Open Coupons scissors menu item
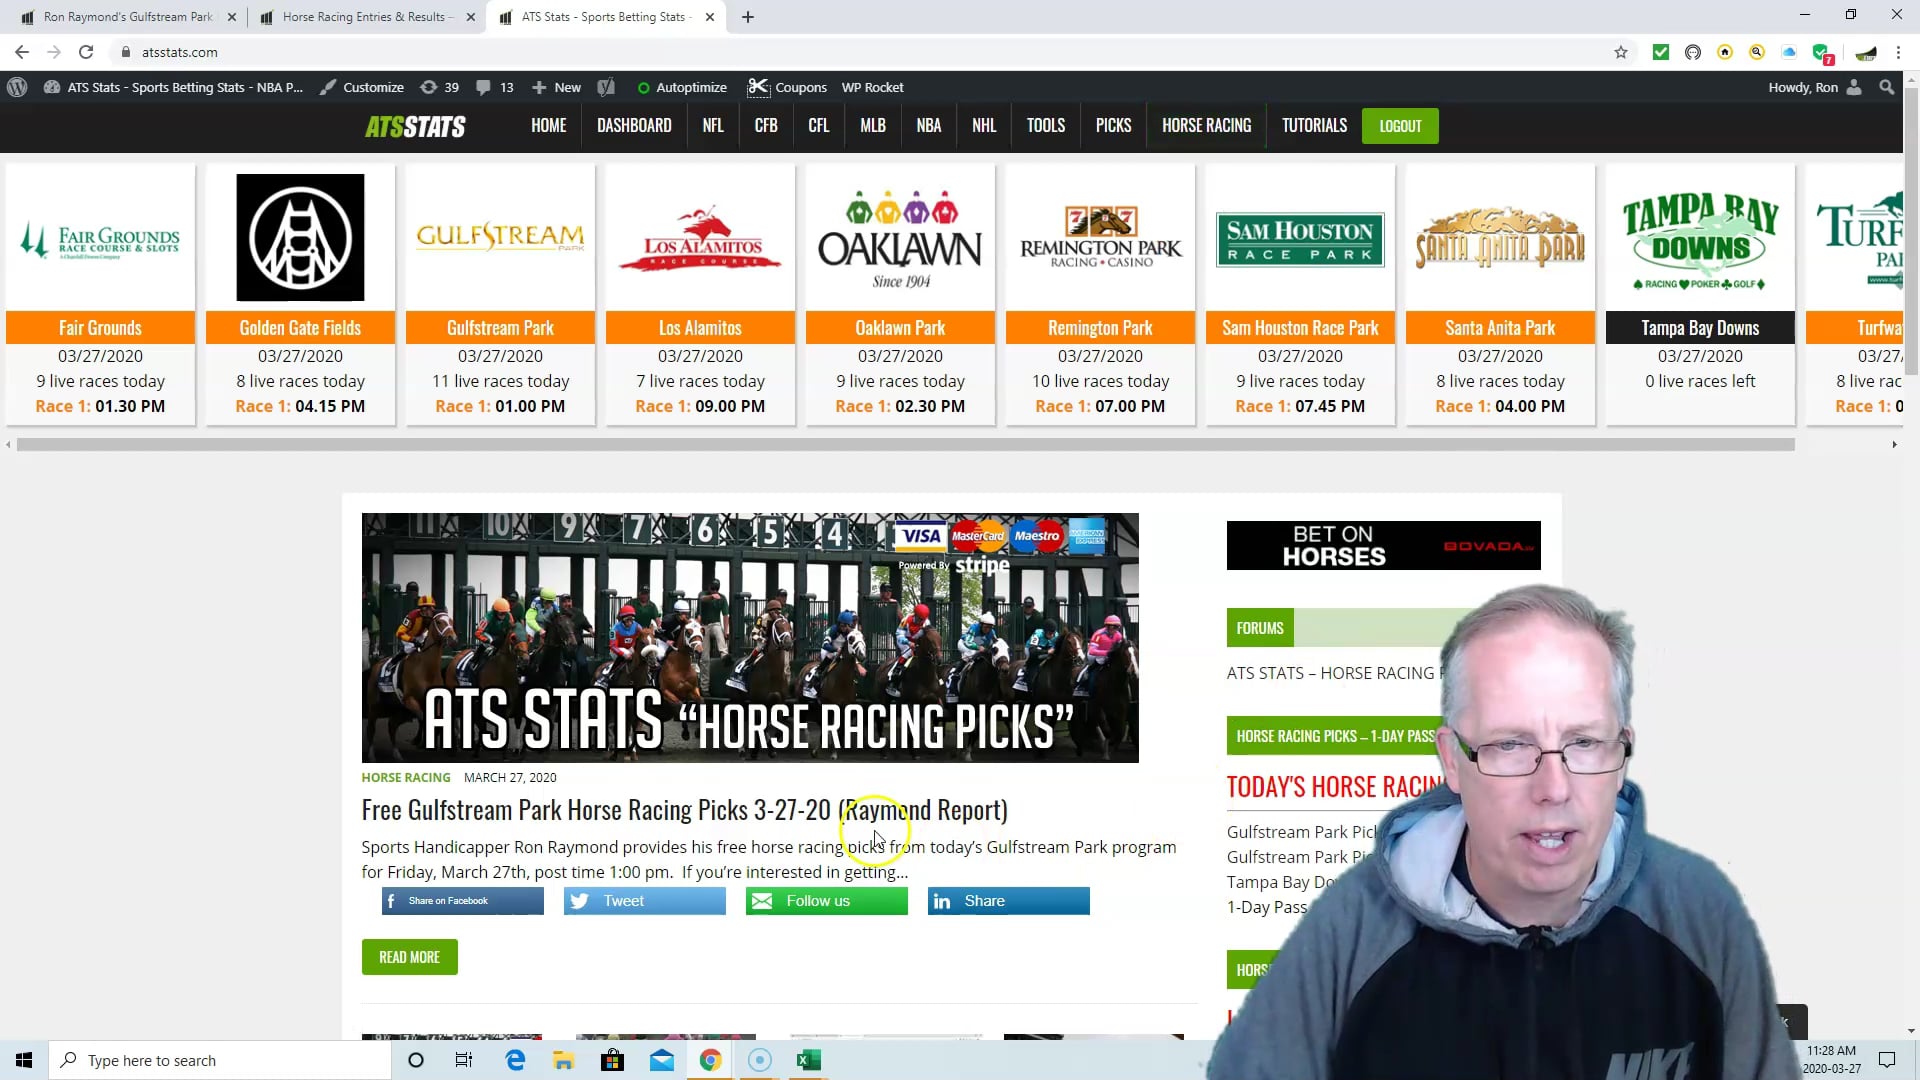 [787, 87]
